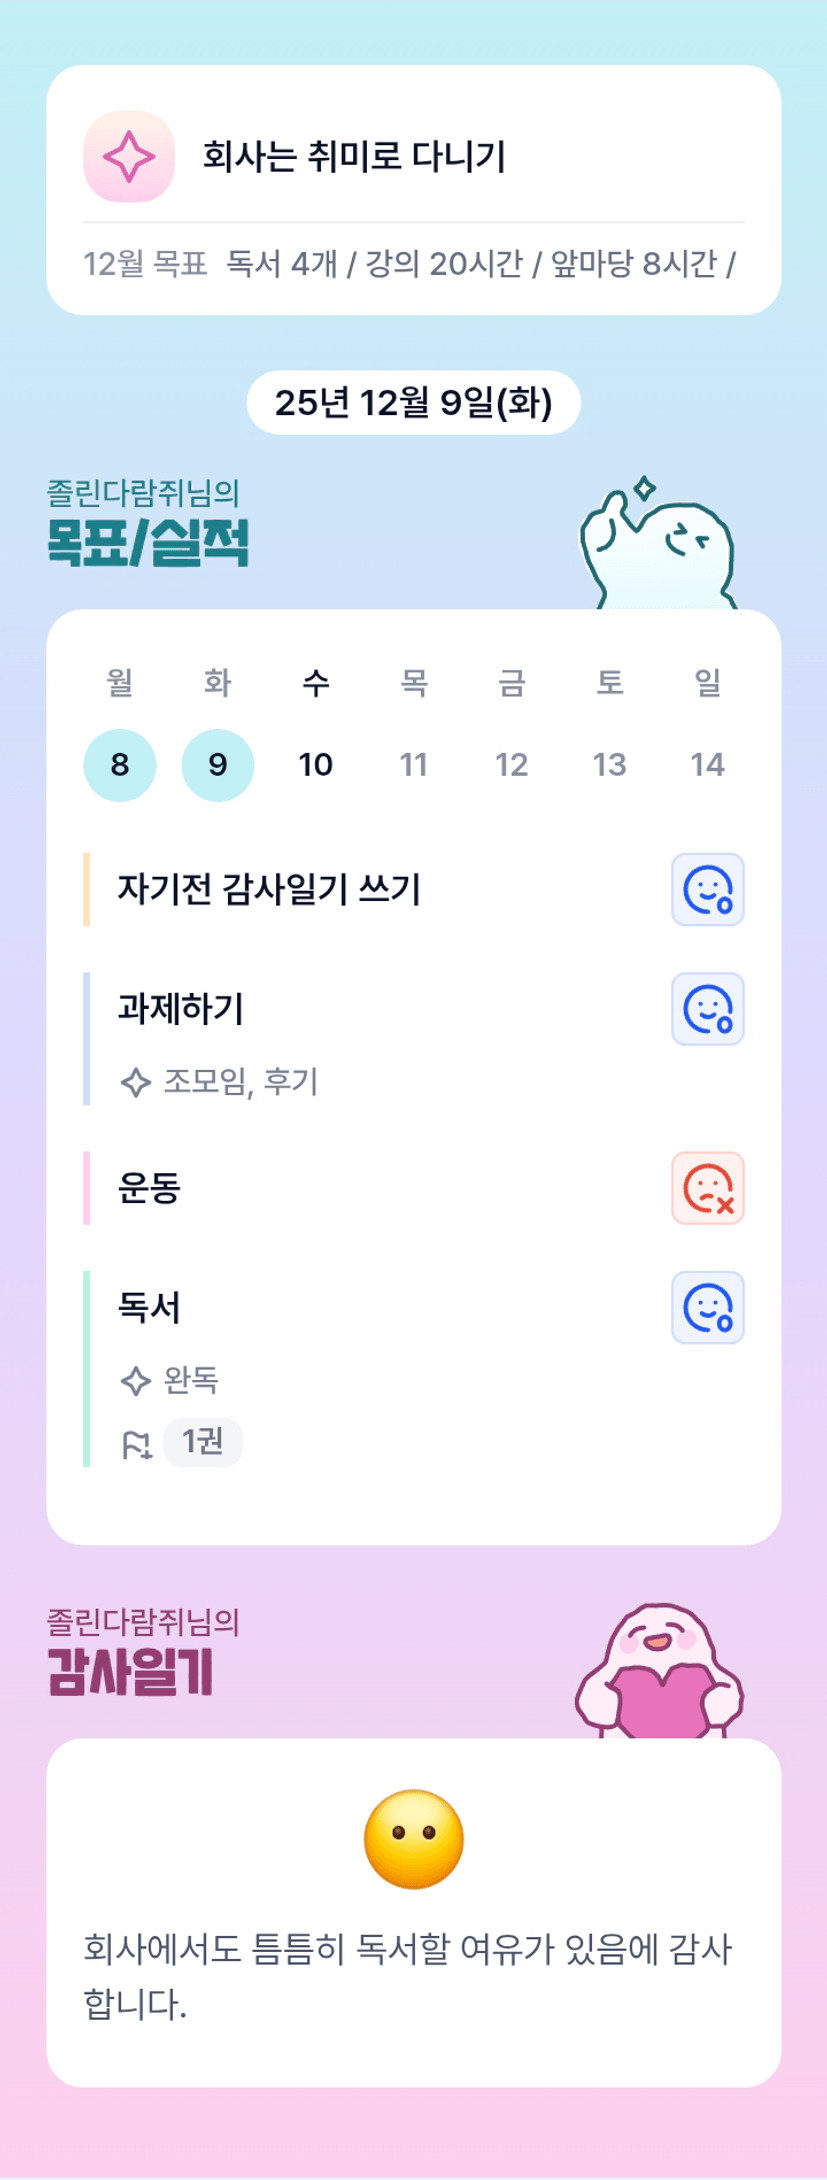Select Monday the 8th in the week calendar
Image resolution: width=827 pixels, height=2180 pixels.
point(120,765)
